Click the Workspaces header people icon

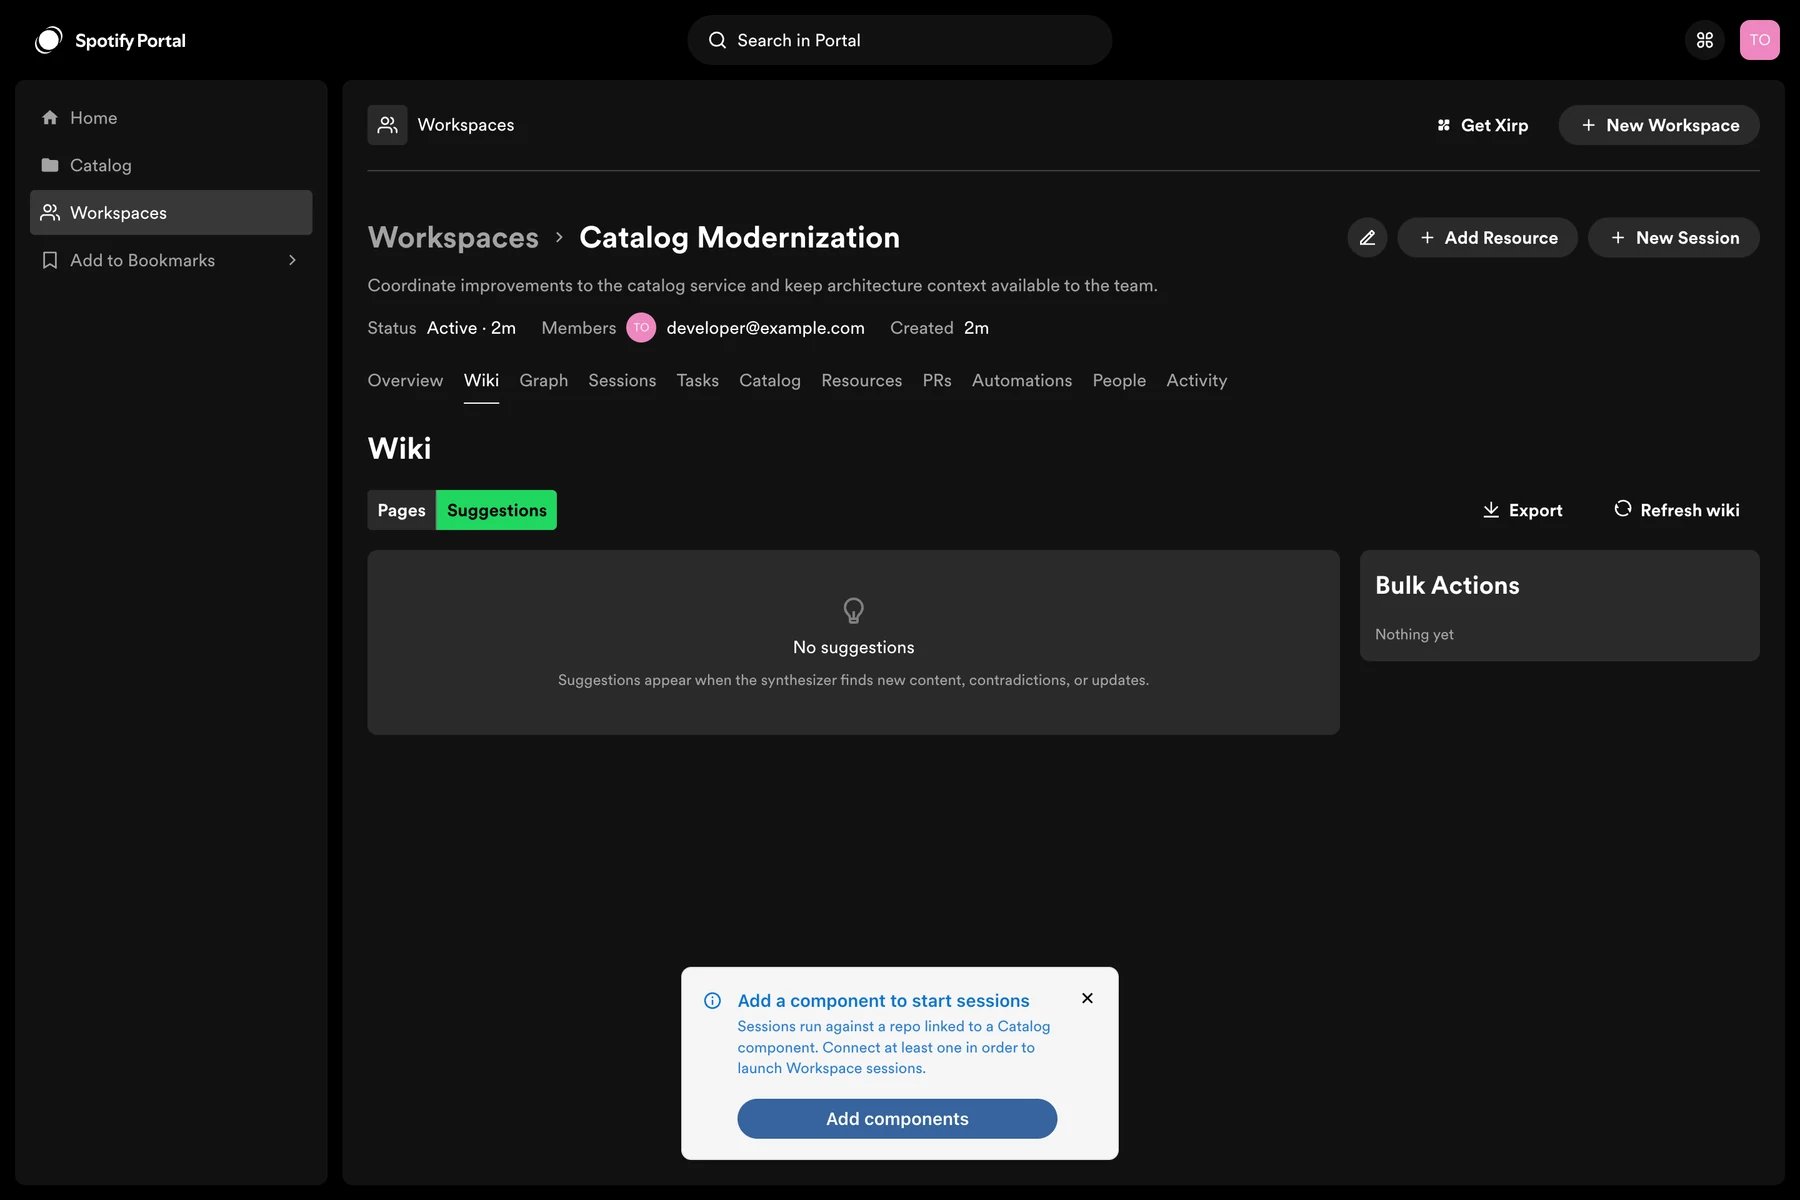pos(387,125)
